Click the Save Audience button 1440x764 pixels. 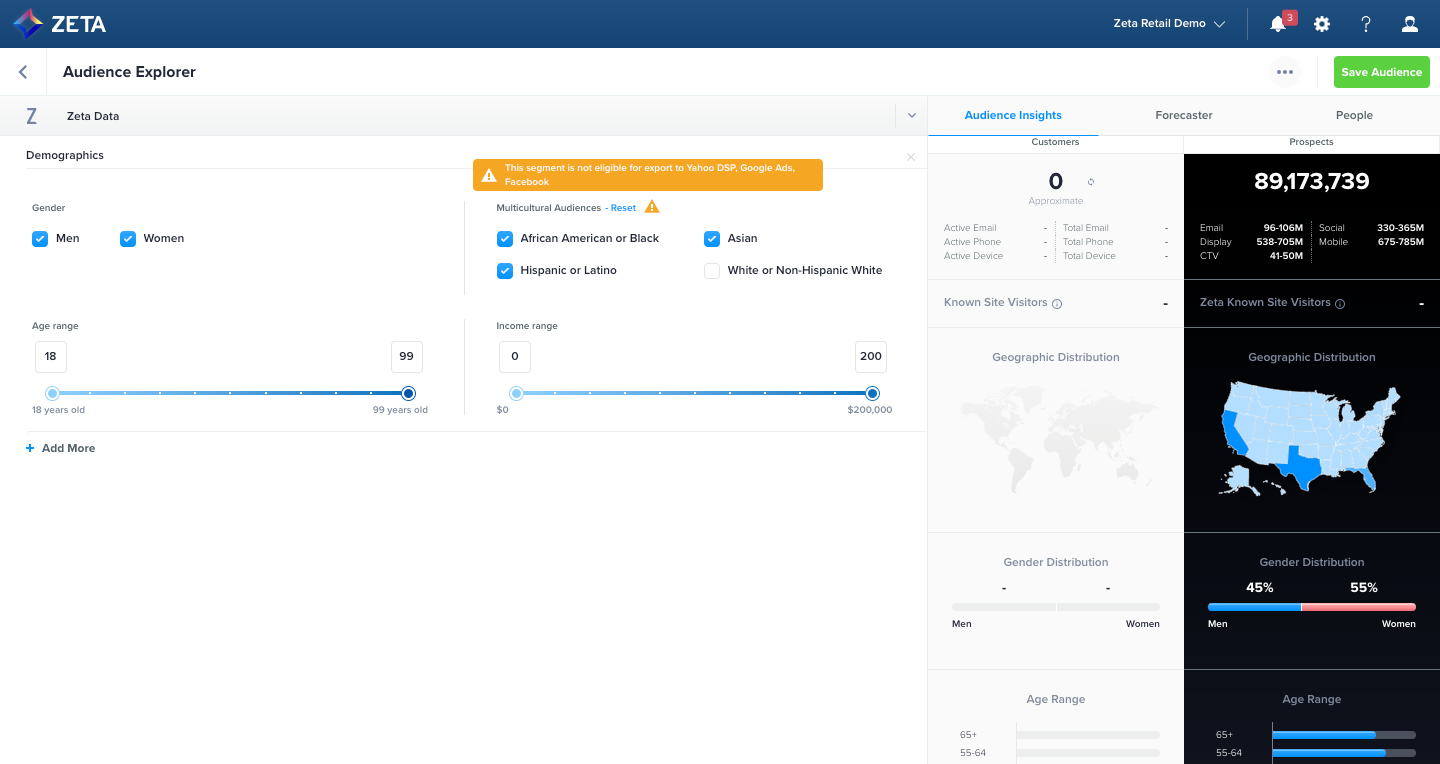1381,71
